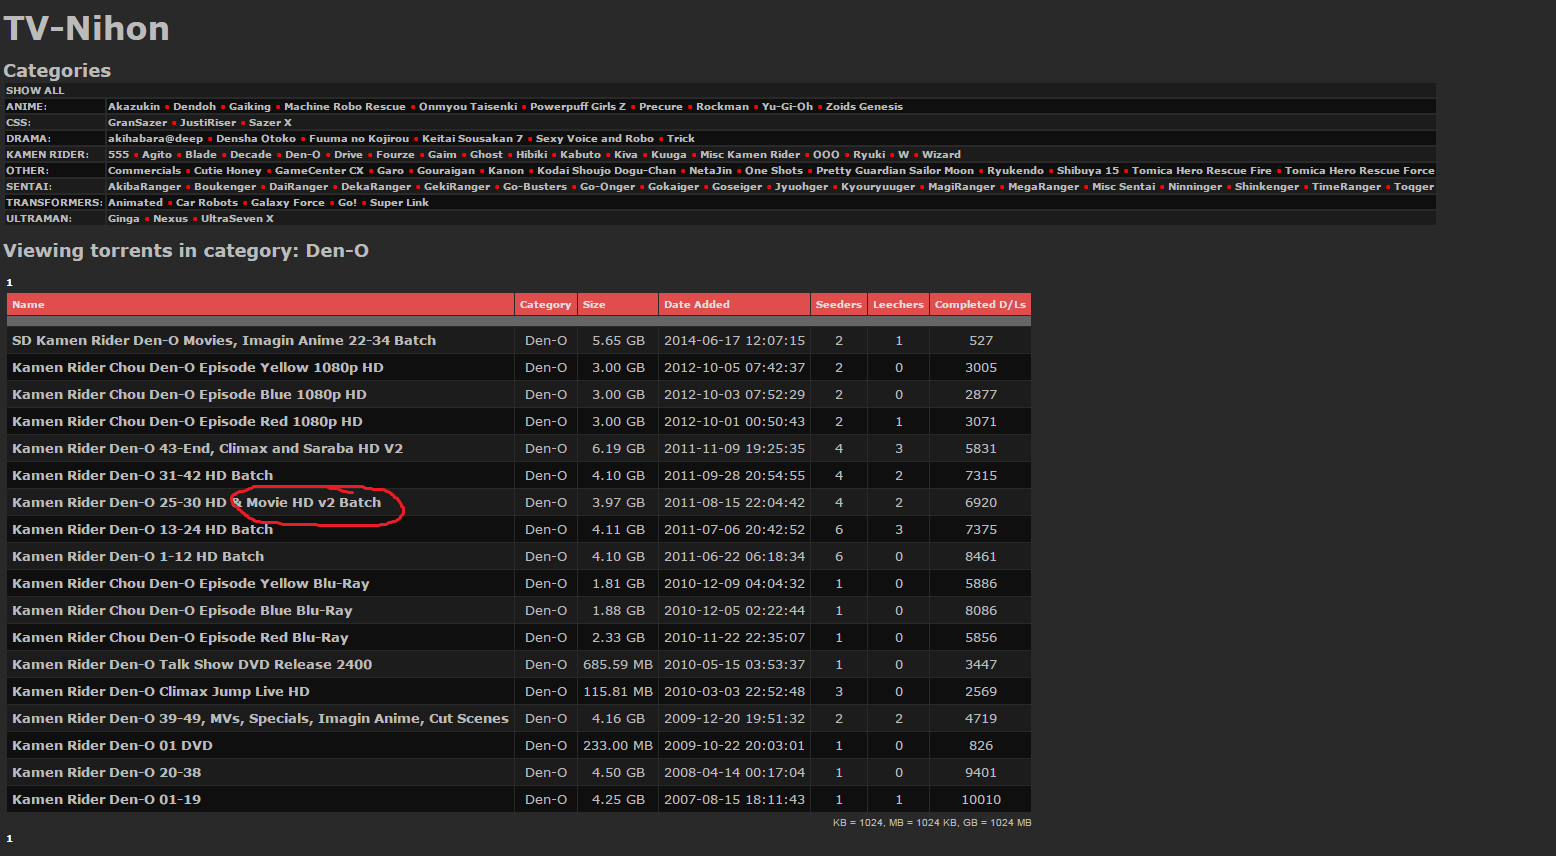Open SD Kamen Rider Den-O Movies torrent
Viewport: 1556px width, 856px height.
pos(224,341)
